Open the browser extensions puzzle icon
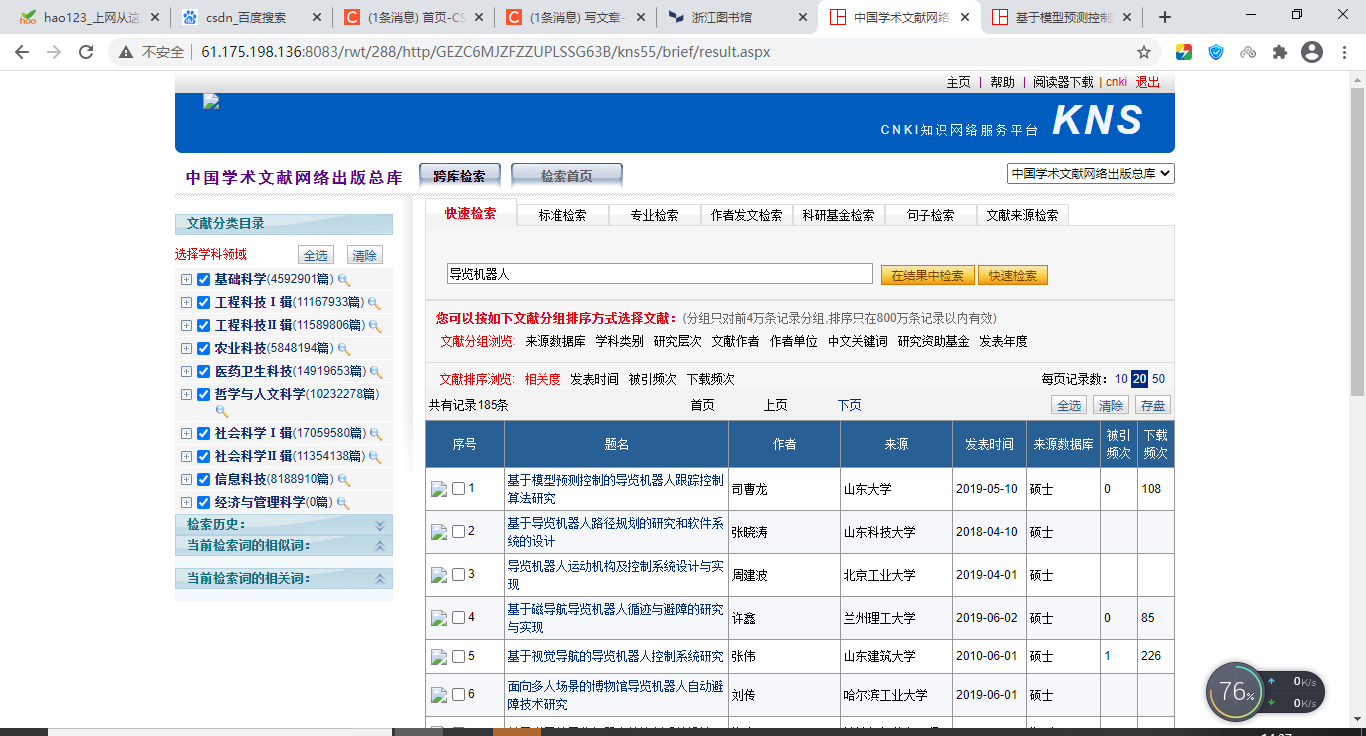 click(1279, 52)
